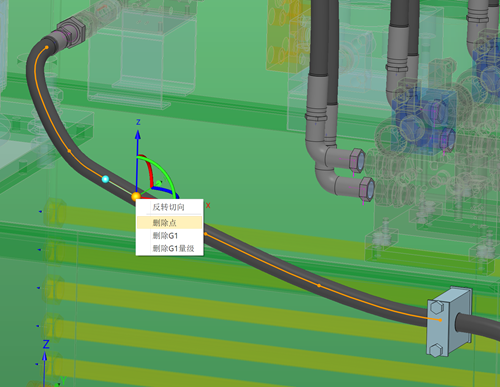Image resolution: width=500 pixels, height=387 pixels.
Task: Select spline endpoint at the gray clamp
Action: (x=440, y=320)
